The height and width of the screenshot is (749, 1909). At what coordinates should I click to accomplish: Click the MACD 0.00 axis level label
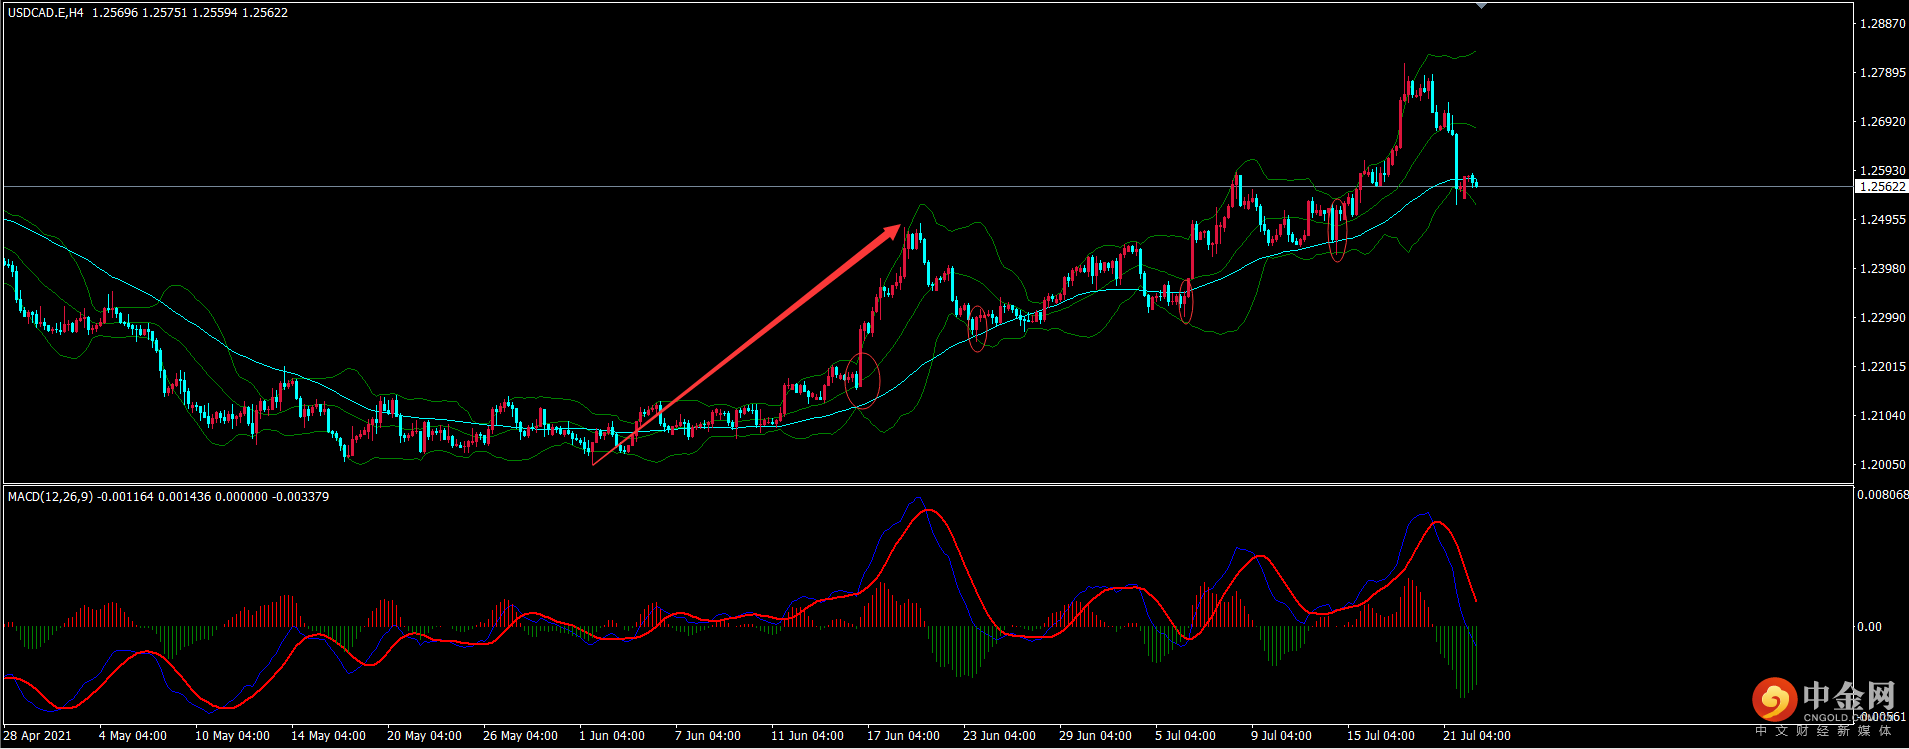point(1869,627)
